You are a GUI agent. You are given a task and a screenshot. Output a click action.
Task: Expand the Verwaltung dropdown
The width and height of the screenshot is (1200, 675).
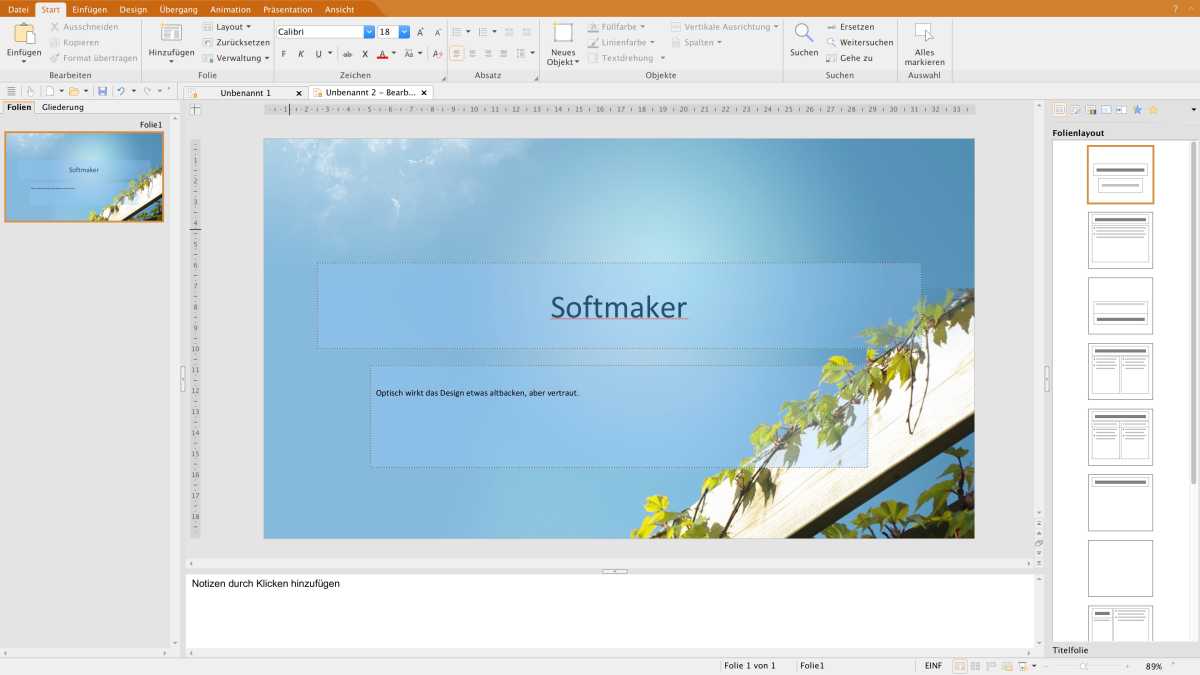click(236, 58)
